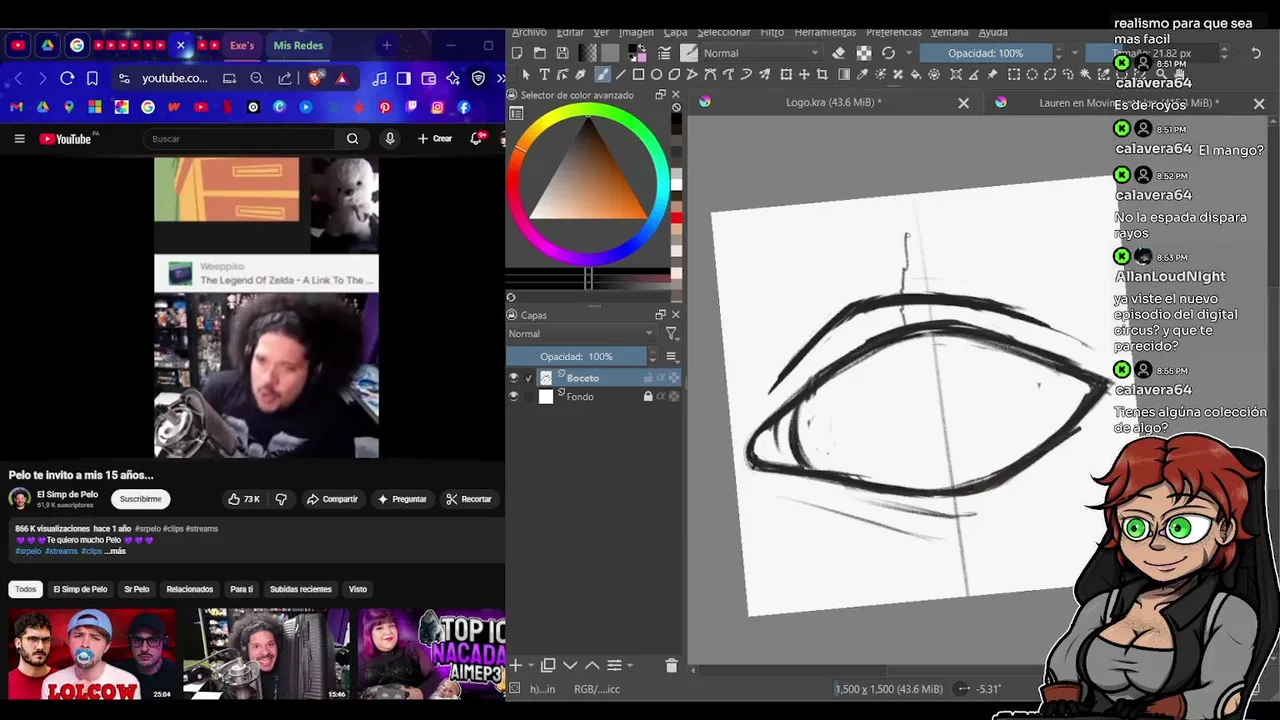Open the Archivo menu
Image resolution: width=1280 pixels, height=720 pixels.
pyautogui.click(x=529, y=32)
